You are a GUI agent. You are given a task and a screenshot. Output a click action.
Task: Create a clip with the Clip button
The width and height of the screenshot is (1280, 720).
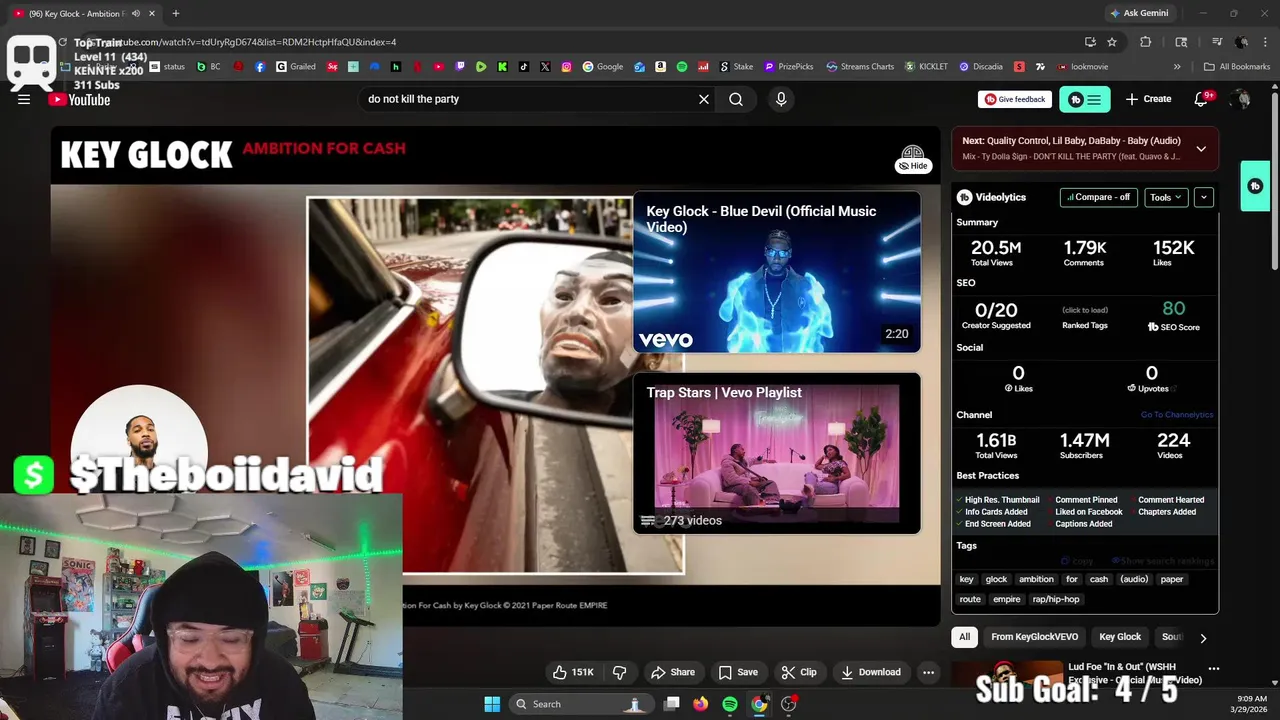[x=799, y=672]
